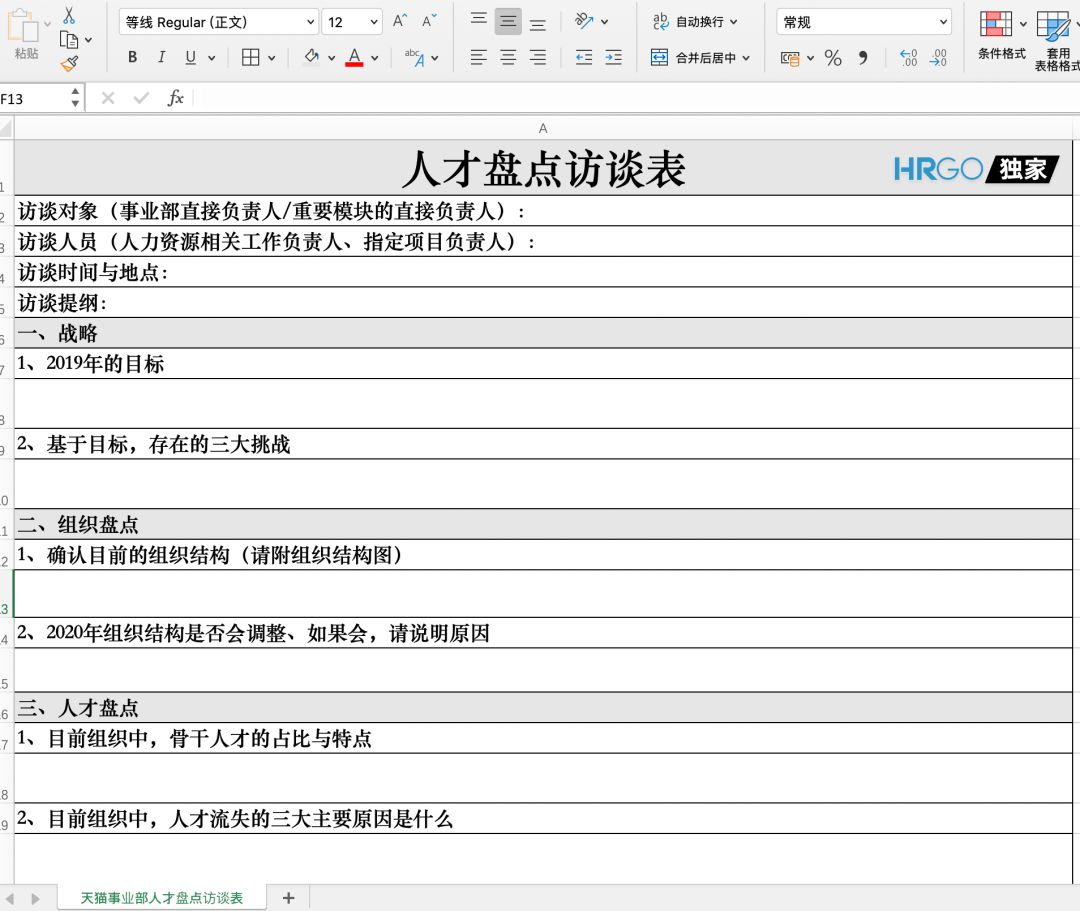Click the Format Painter brush icon
The width and height of the screenshot is (1080, 911).
click(69, 64)
